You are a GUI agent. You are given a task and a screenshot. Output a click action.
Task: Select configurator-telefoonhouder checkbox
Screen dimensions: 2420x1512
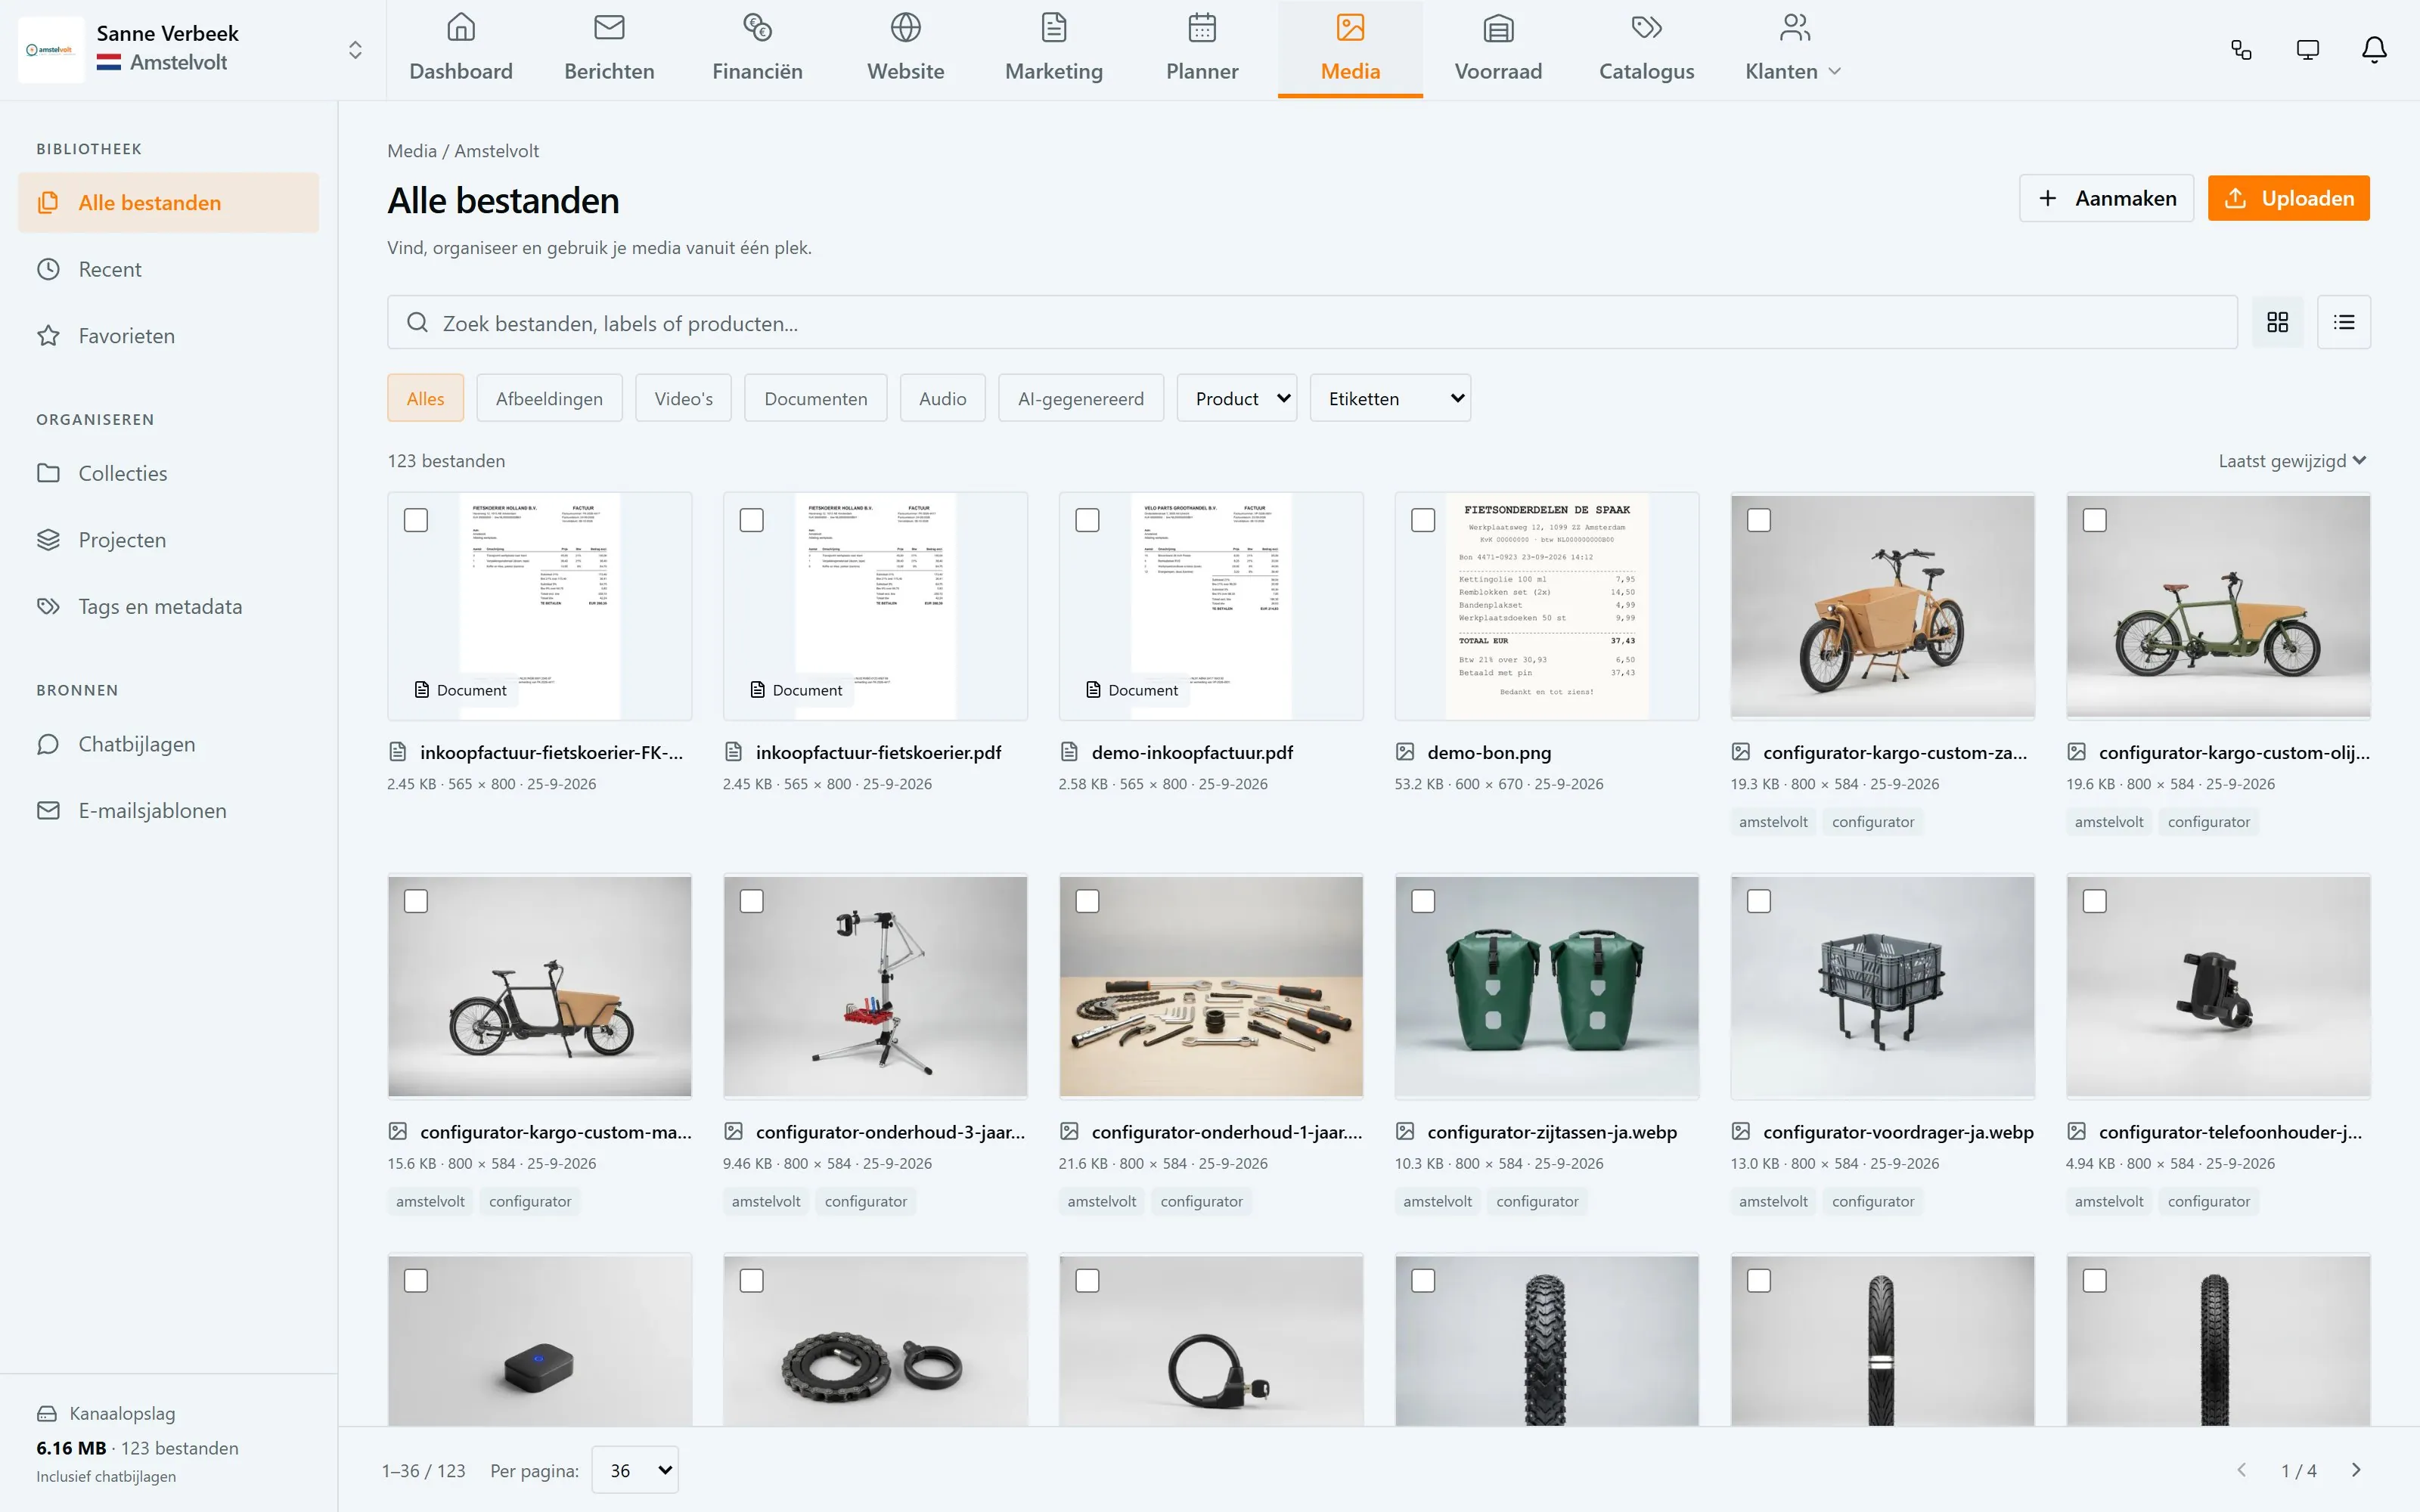(2095, 901)
